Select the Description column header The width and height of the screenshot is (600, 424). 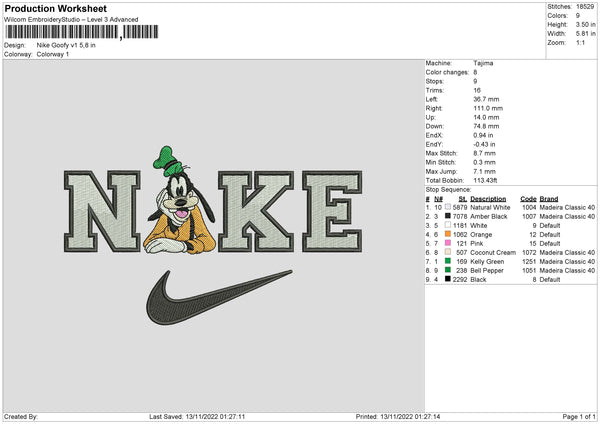click(x=488, y=199)
